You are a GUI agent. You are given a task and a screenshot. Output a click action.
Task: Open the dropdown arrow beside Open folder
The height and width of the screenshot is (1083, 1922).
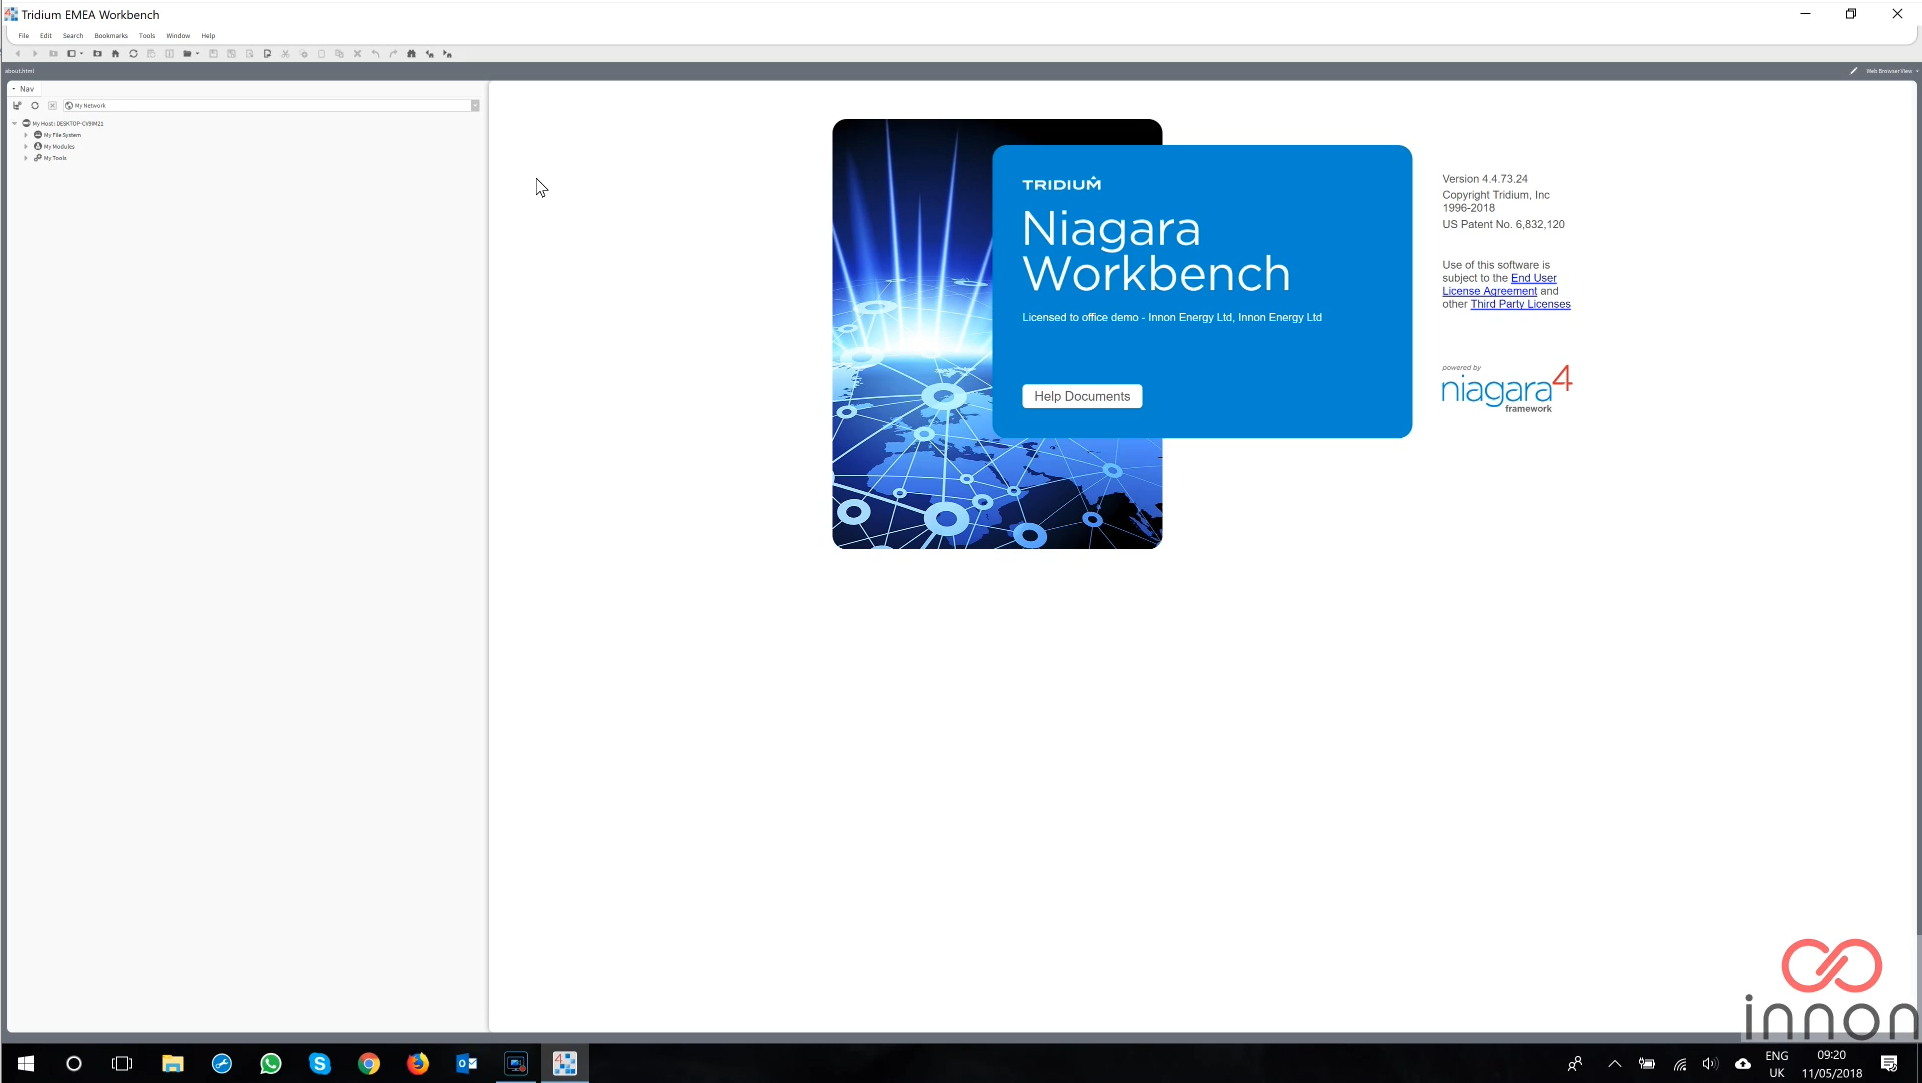pyautogui.click(x=197, y=54)
